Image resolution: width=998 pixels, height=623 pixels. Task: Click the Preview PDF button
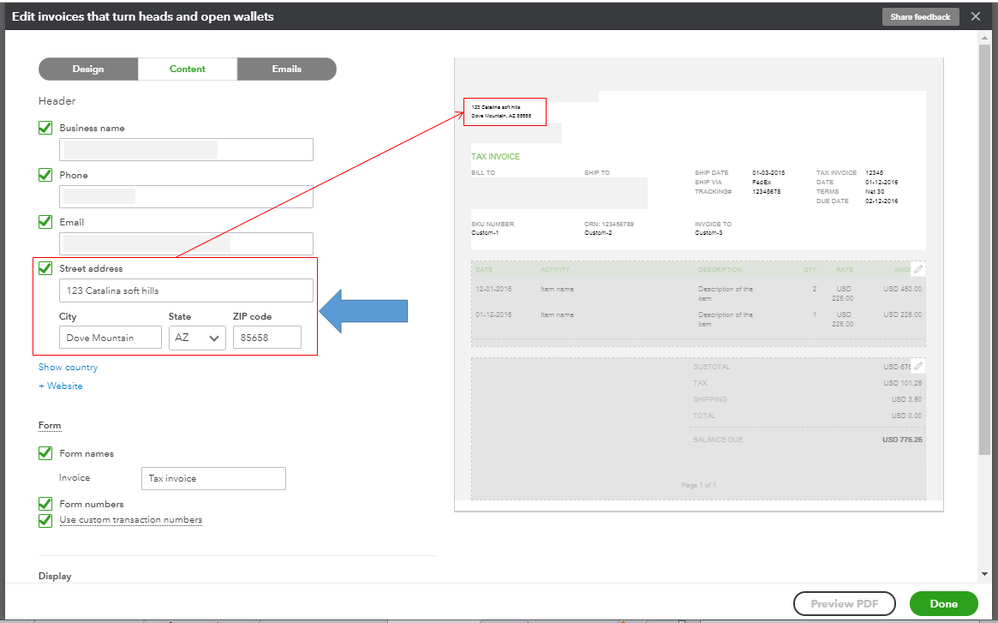click(x=844, y=603)
